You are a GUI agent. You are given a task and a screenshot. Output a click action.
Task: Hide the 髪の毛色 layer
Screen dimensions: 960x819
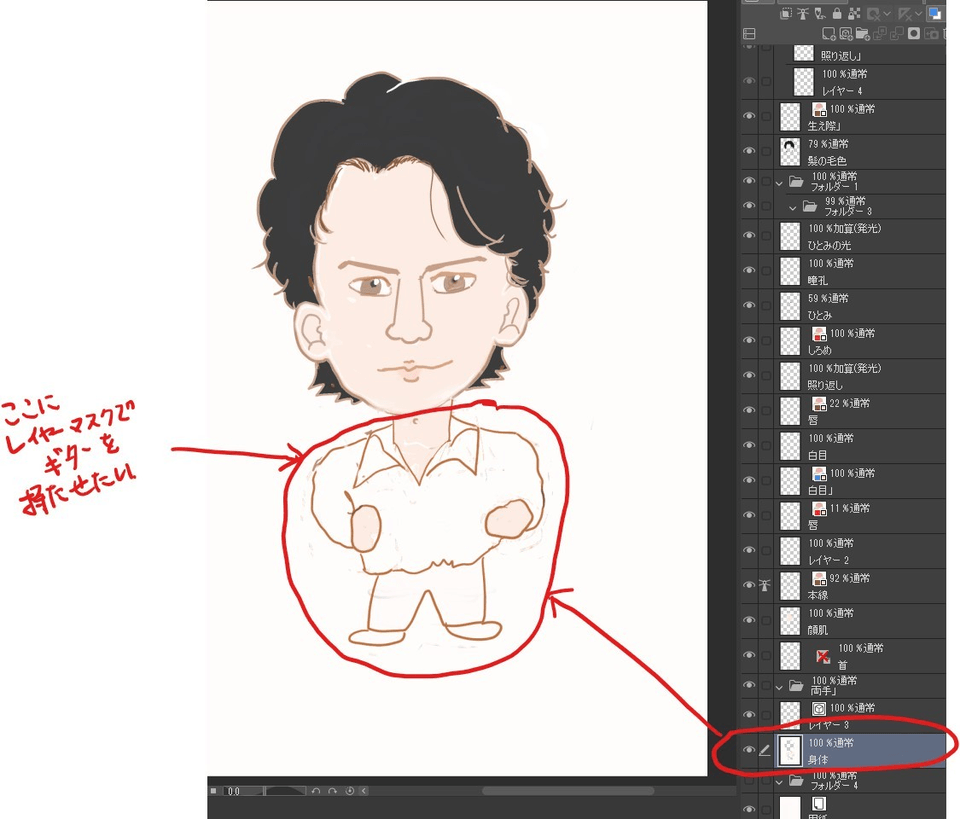[749, 152]
